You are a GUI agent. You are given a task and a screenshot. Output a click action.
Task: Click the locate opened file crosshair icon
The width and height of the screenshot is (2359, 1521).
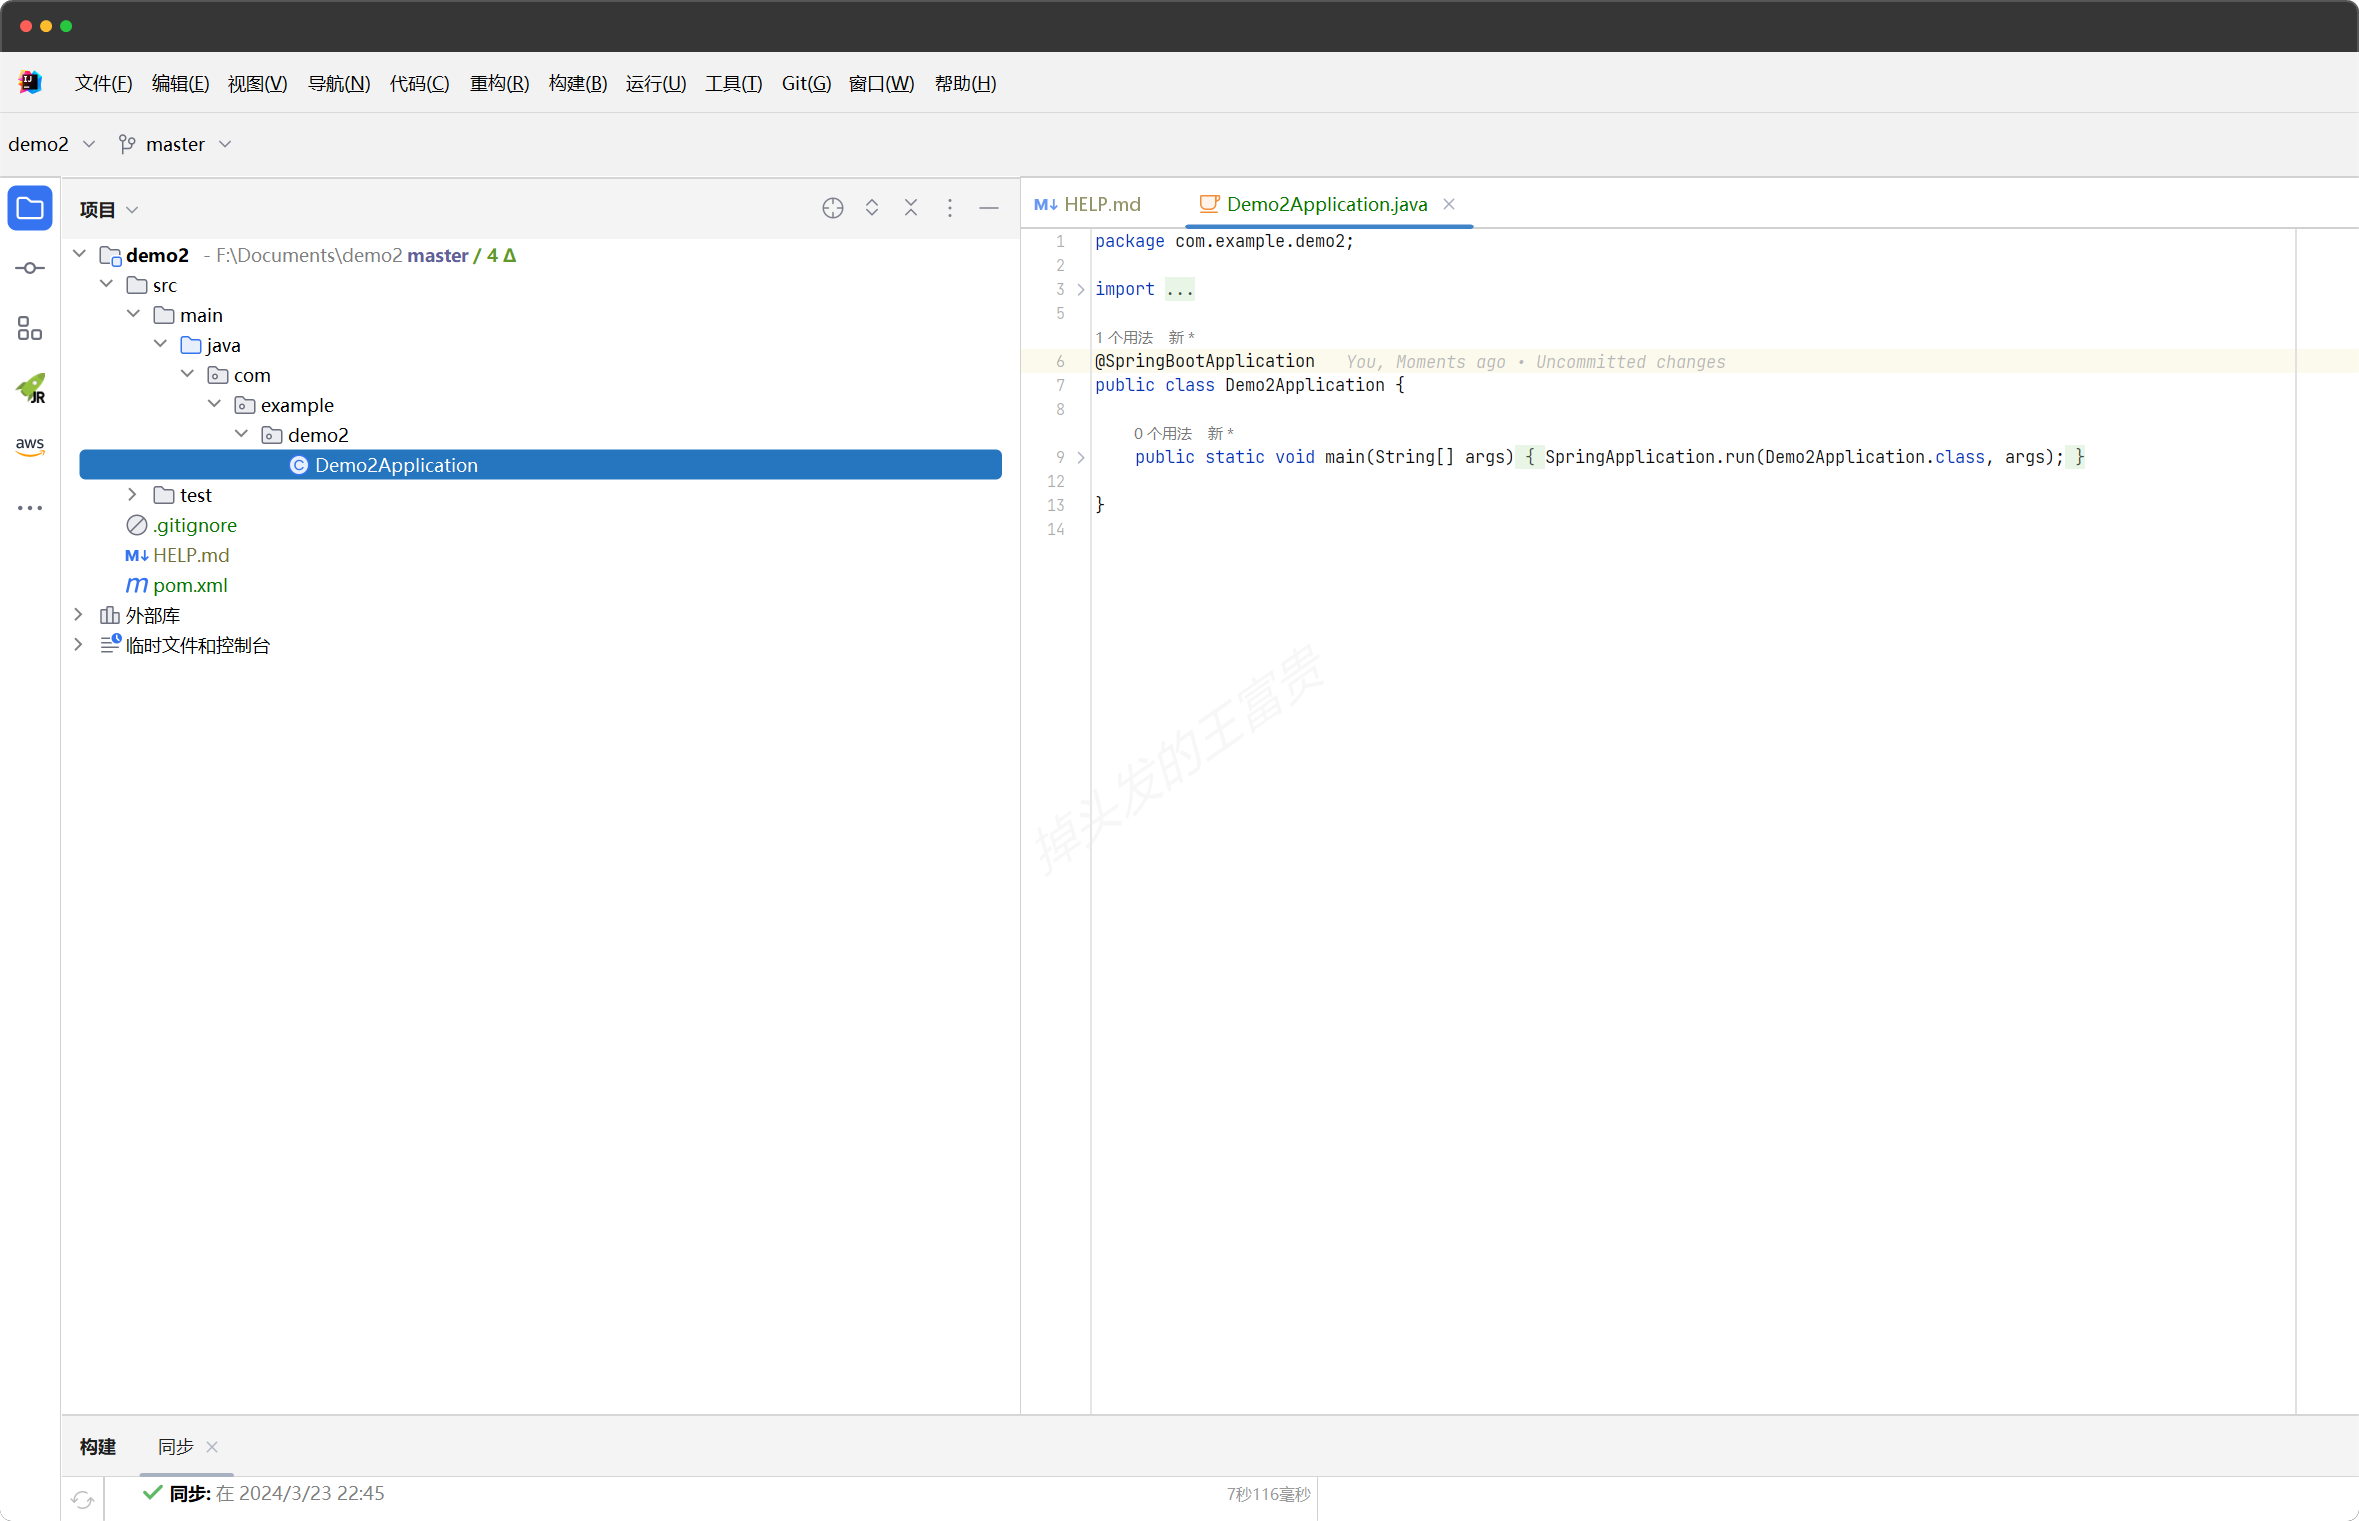[x=832, y=208]
